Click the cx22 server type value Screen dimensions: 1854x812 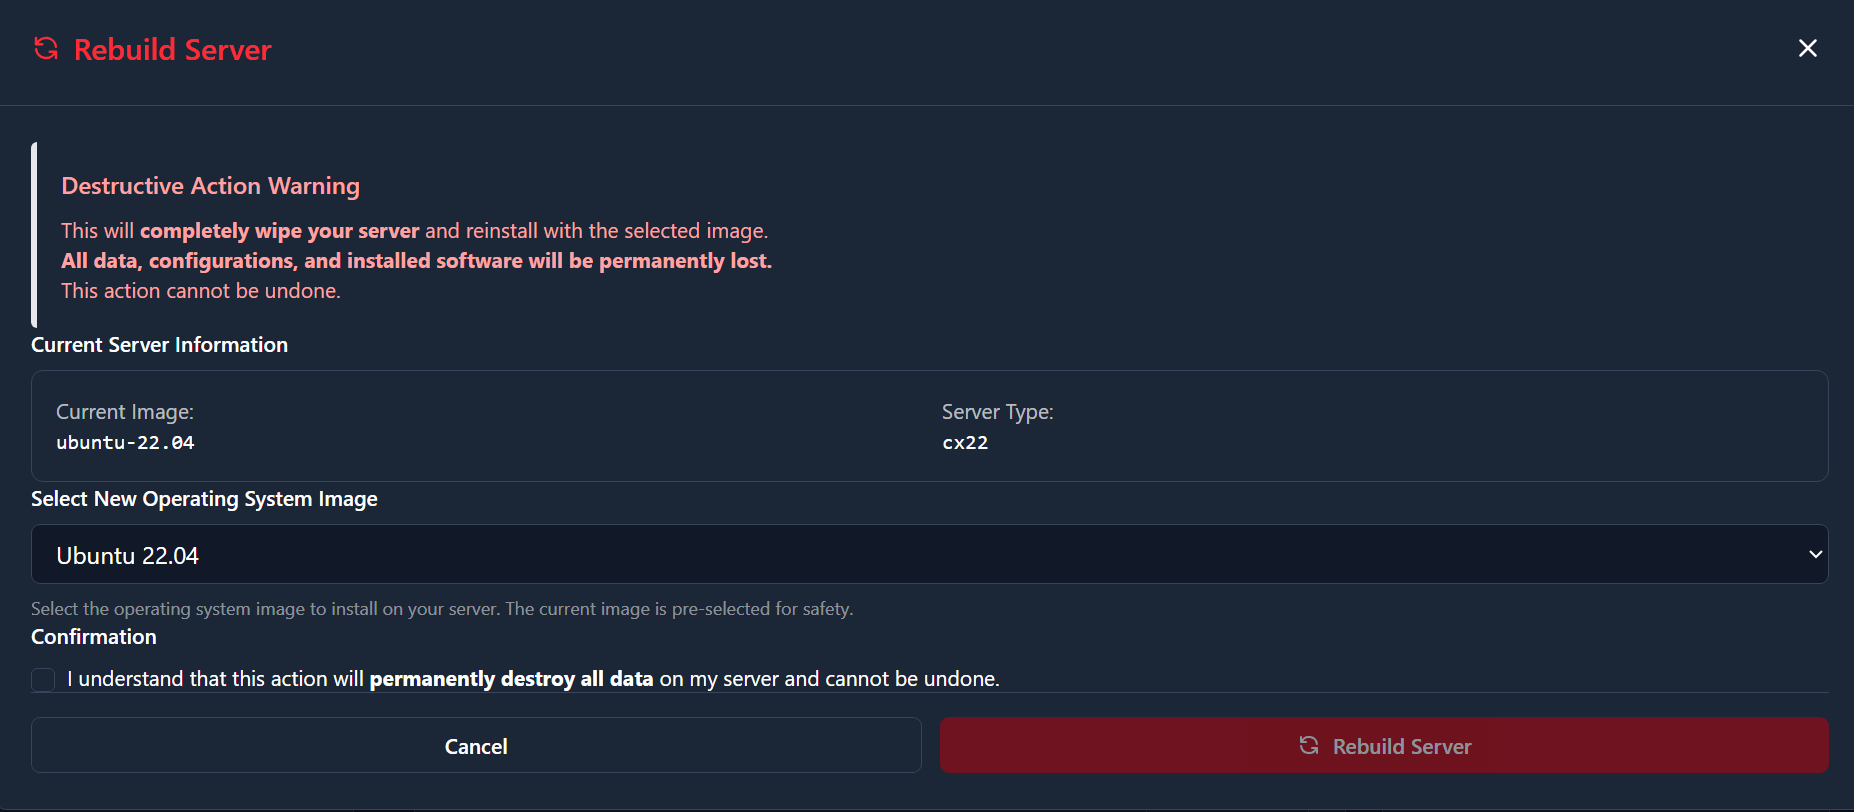pyautogui.click(x=965, y=443)
